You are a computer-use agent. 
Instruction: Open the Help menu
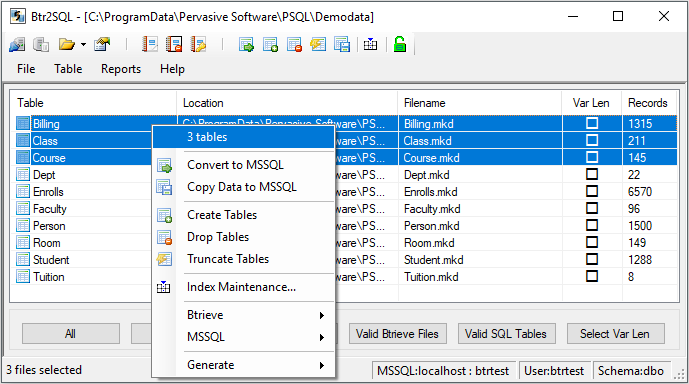[x=172, y=69]
